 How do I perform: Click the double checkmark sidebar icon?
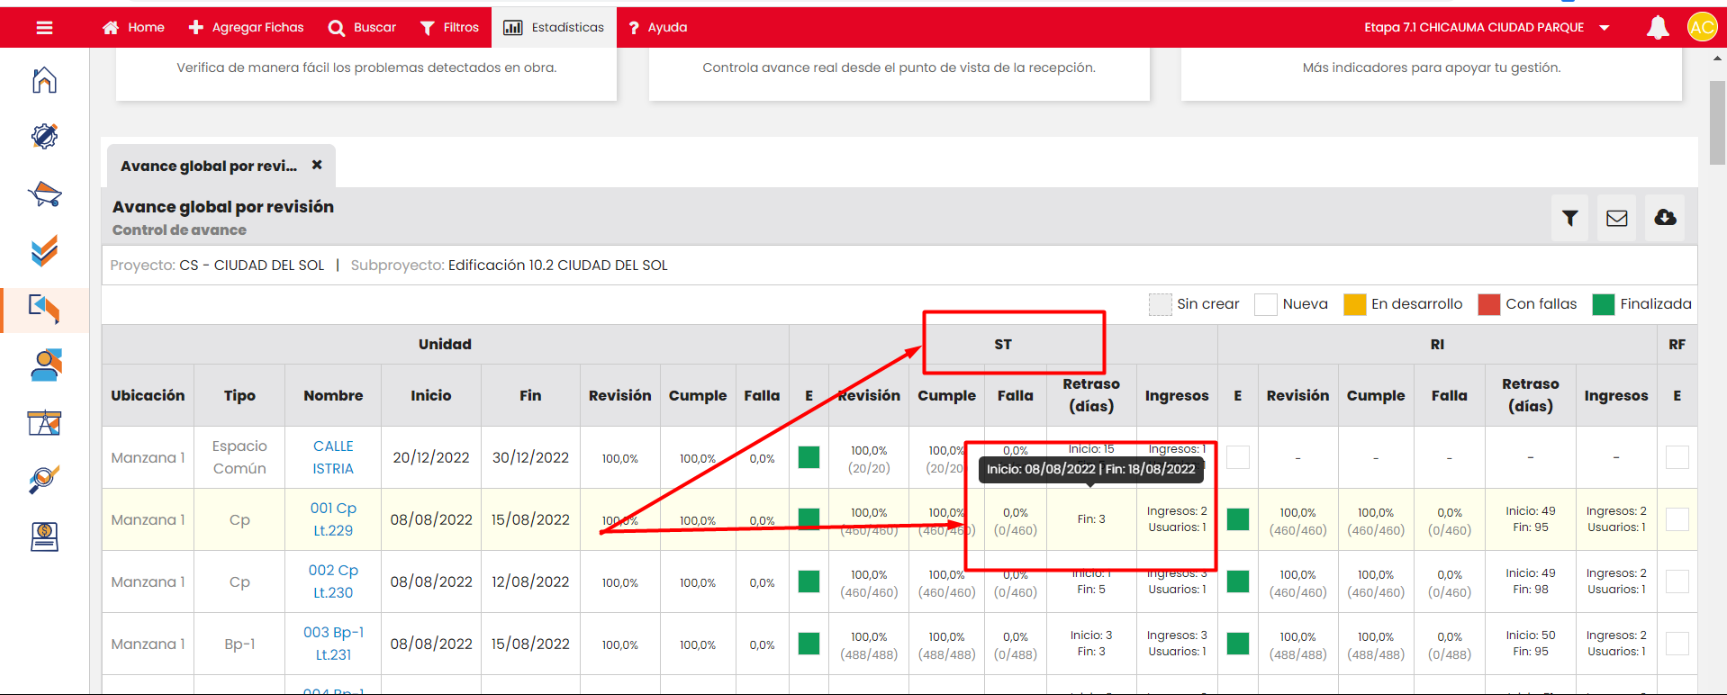tap(44, 251)
